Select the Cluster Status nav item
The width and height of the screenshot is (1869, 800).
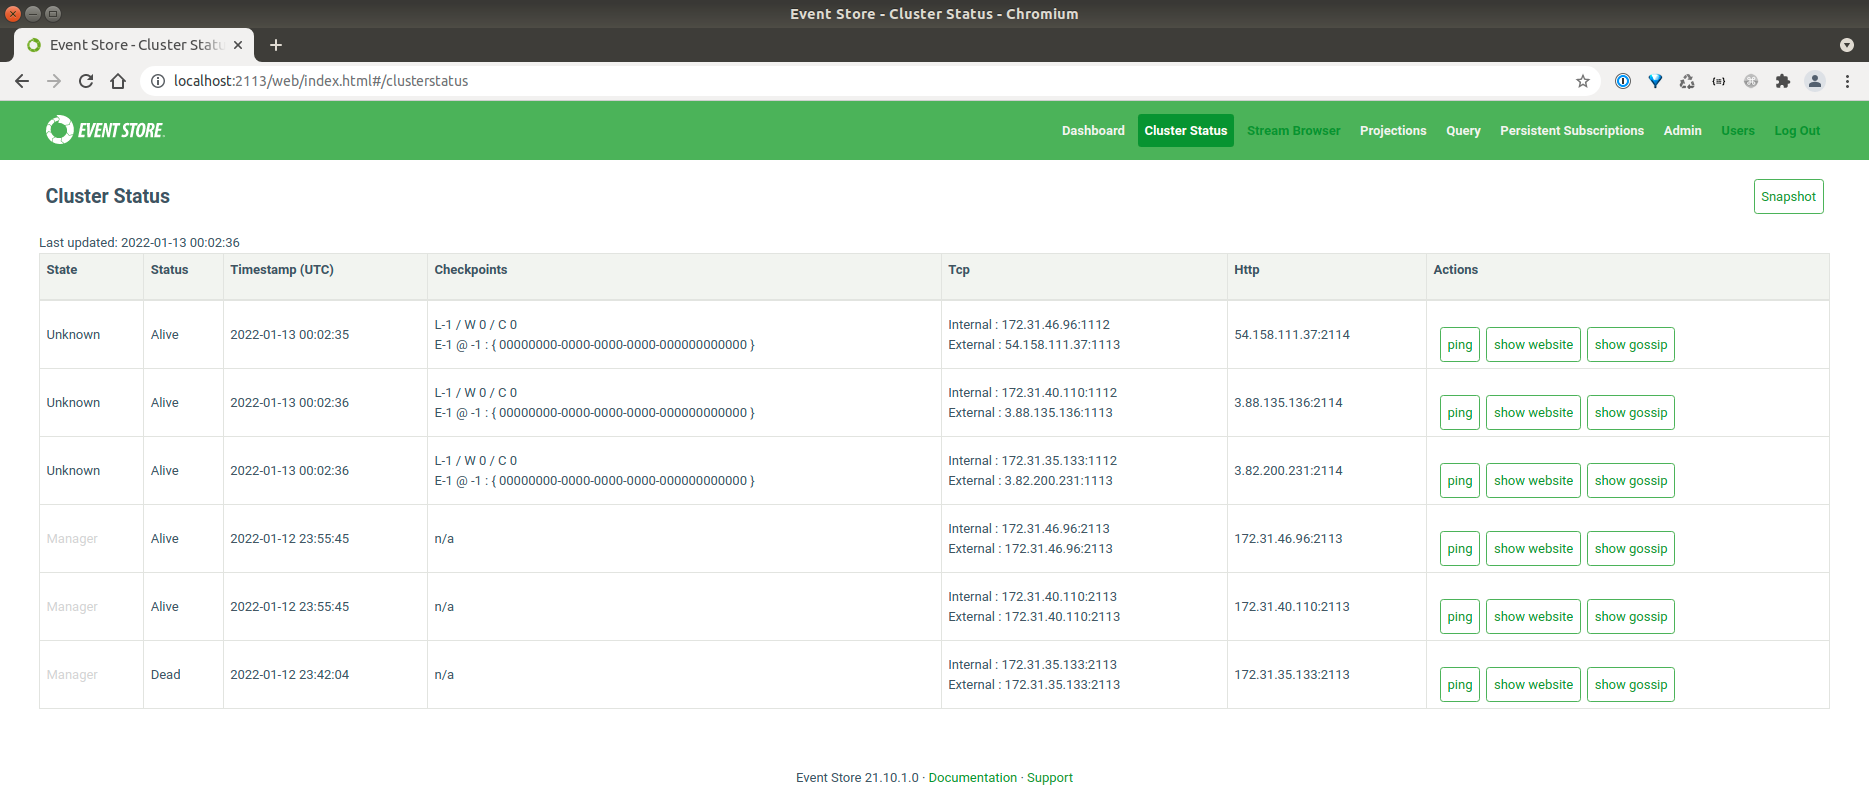[x=1186, y=131]
